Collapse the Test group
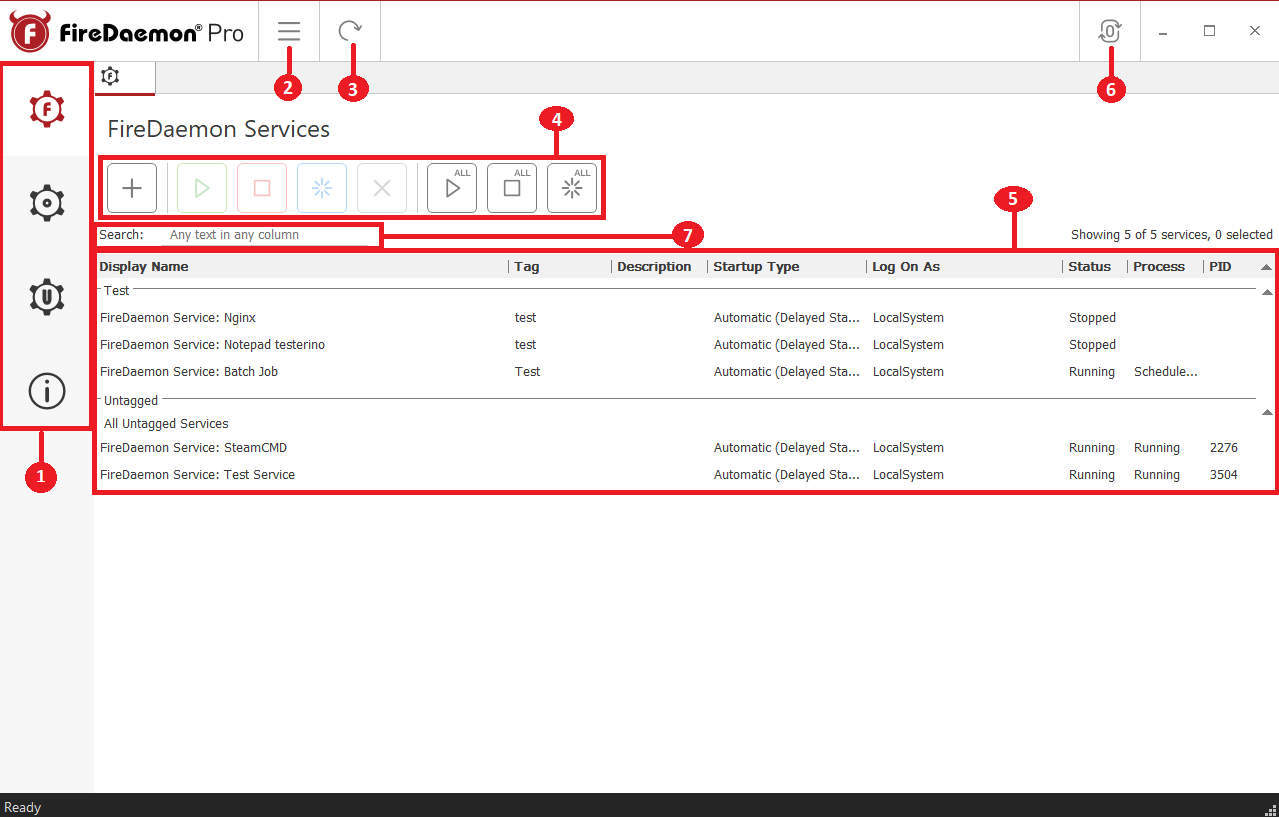1279x817 pixels. click(1267, 295)
